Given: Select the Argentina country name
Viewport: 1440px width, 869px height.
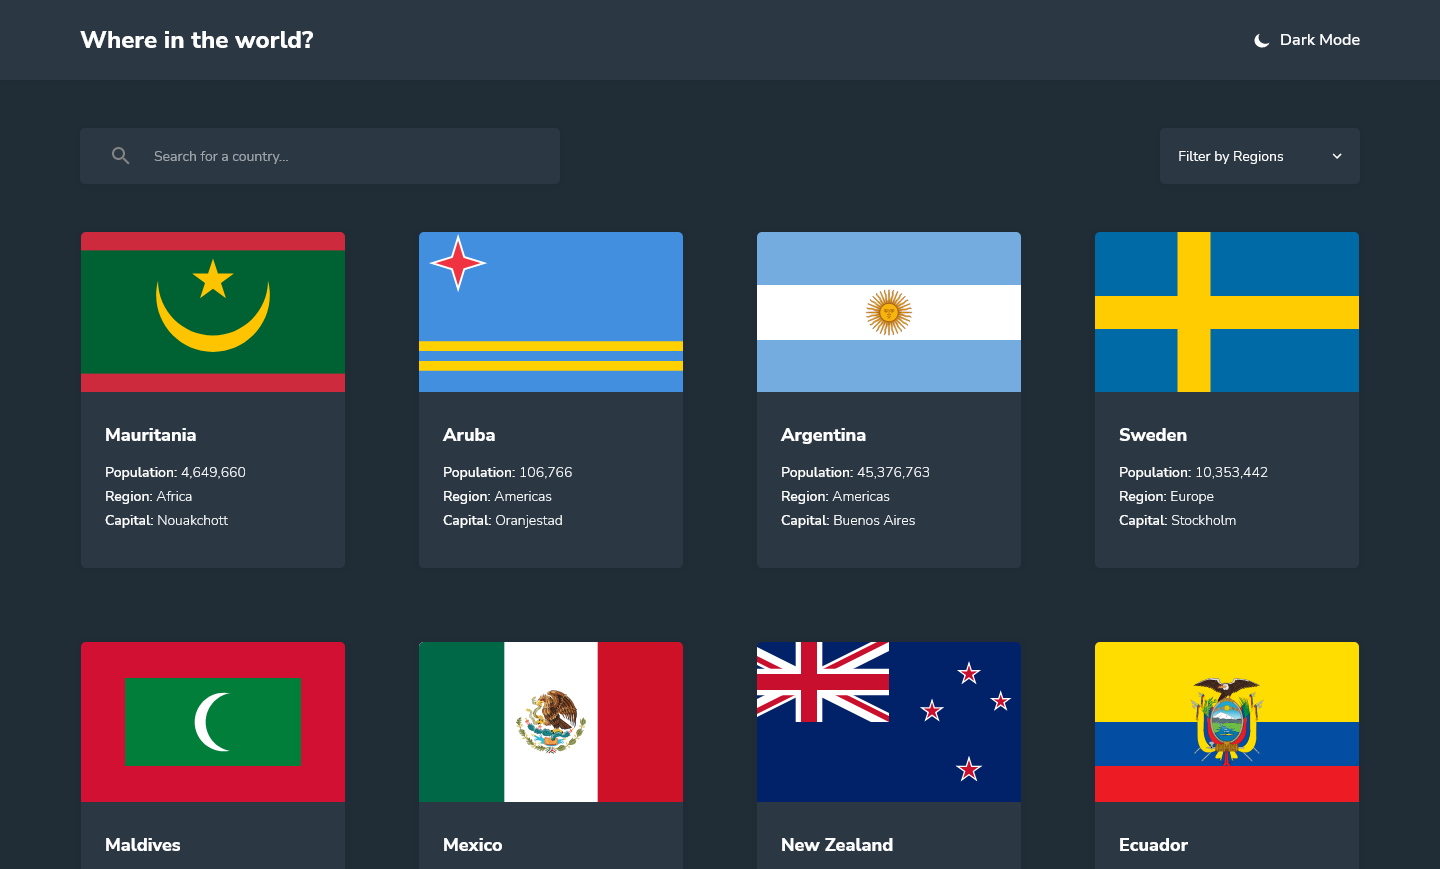Looking at the screenshot, I should click(x=823, y=435).
